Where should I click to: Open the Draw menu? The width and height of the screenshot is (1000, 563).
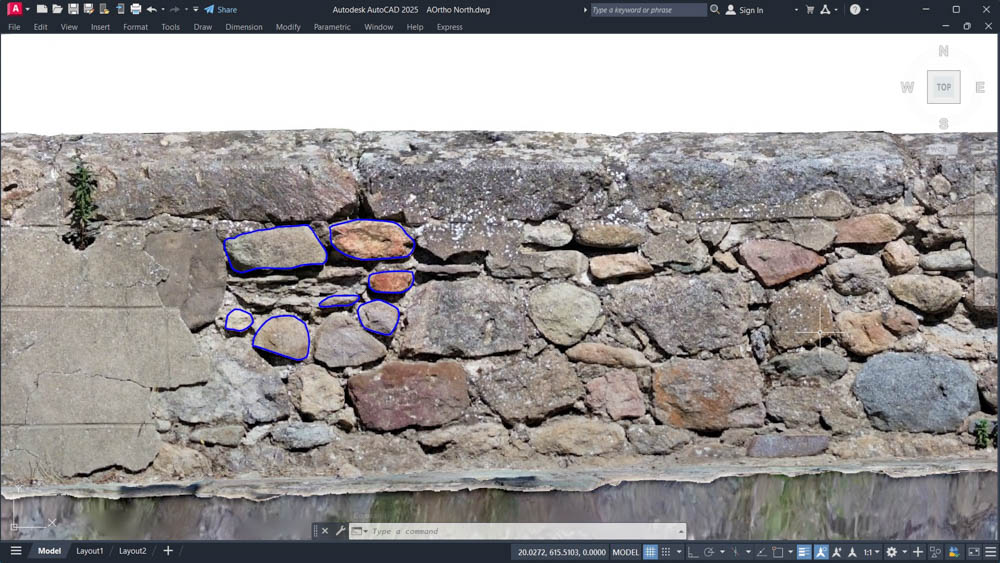203,27
